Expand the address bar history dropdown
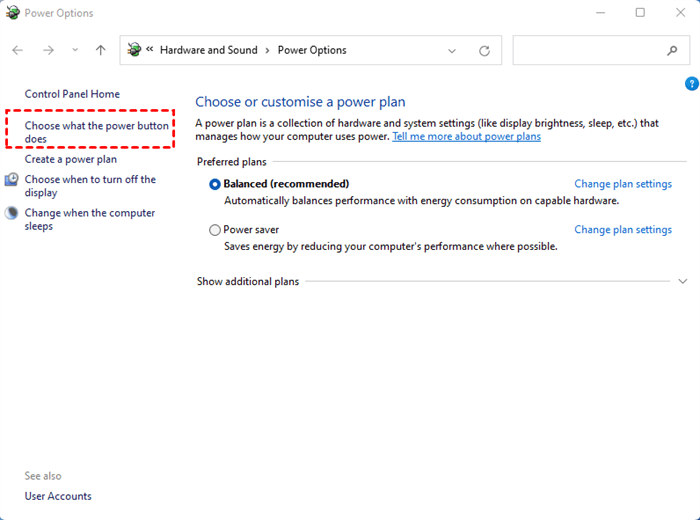 [x=452, y=50]
